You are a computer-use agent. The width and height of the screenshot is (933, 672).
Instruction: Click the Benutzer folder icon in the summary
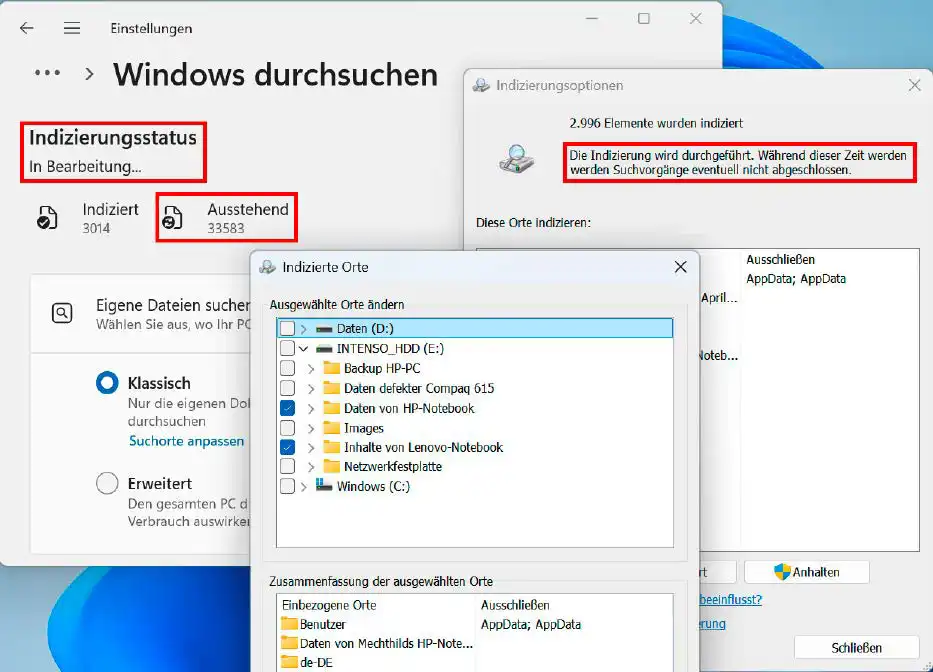pyautogui.click(x=288, y=623)
